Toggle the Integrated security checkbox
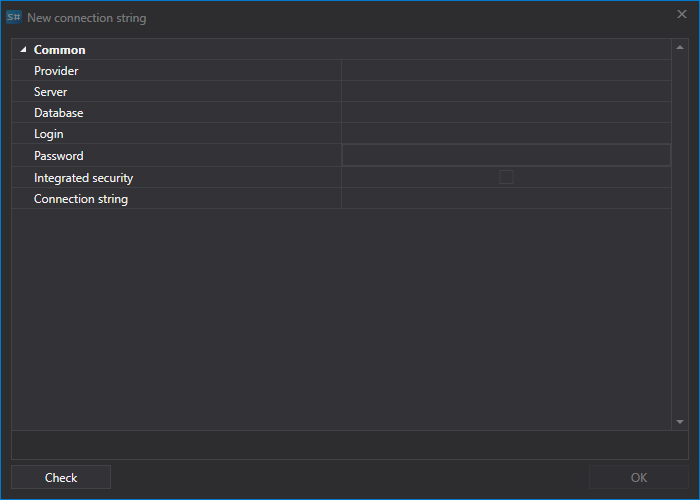 point(506,177)
